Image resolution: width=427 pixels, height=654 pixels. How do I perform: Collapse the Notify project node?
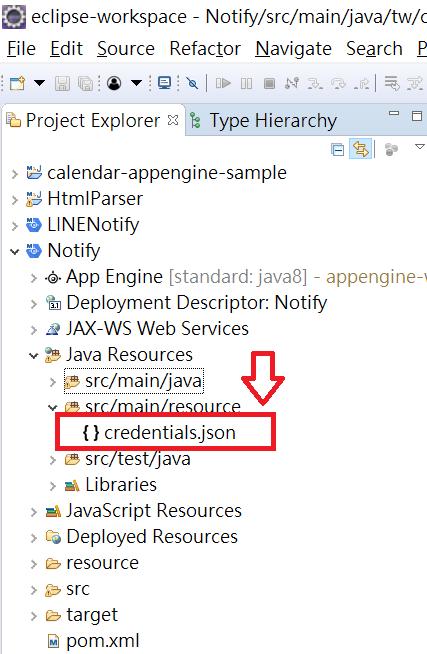pyautogui.click(x=15, y=252)
